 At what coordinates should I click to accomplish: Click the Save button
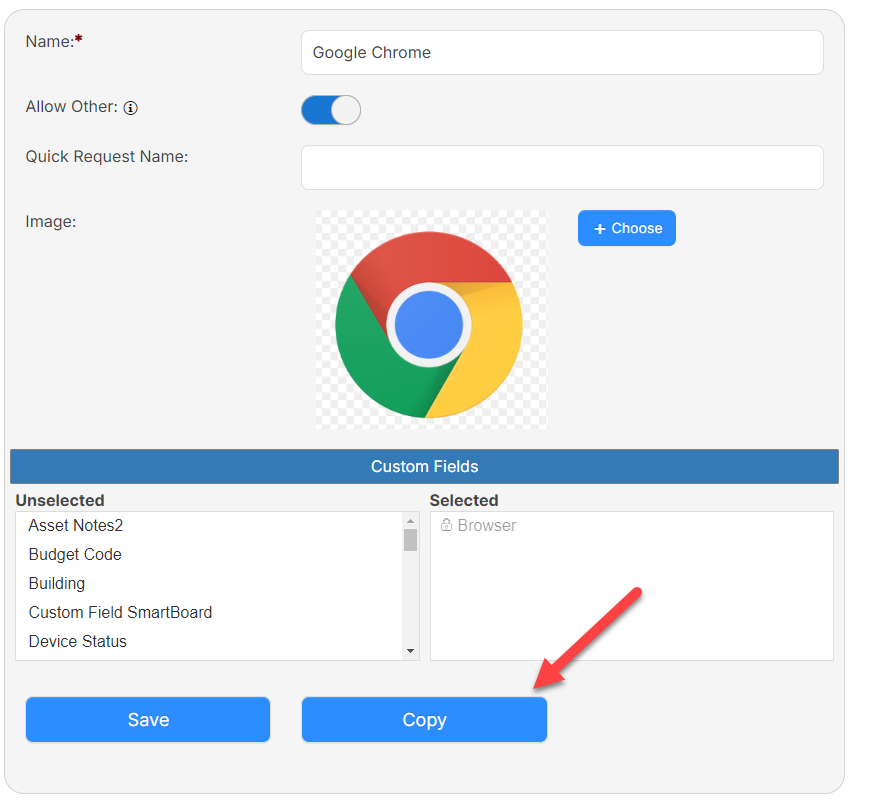pos(148,719)
